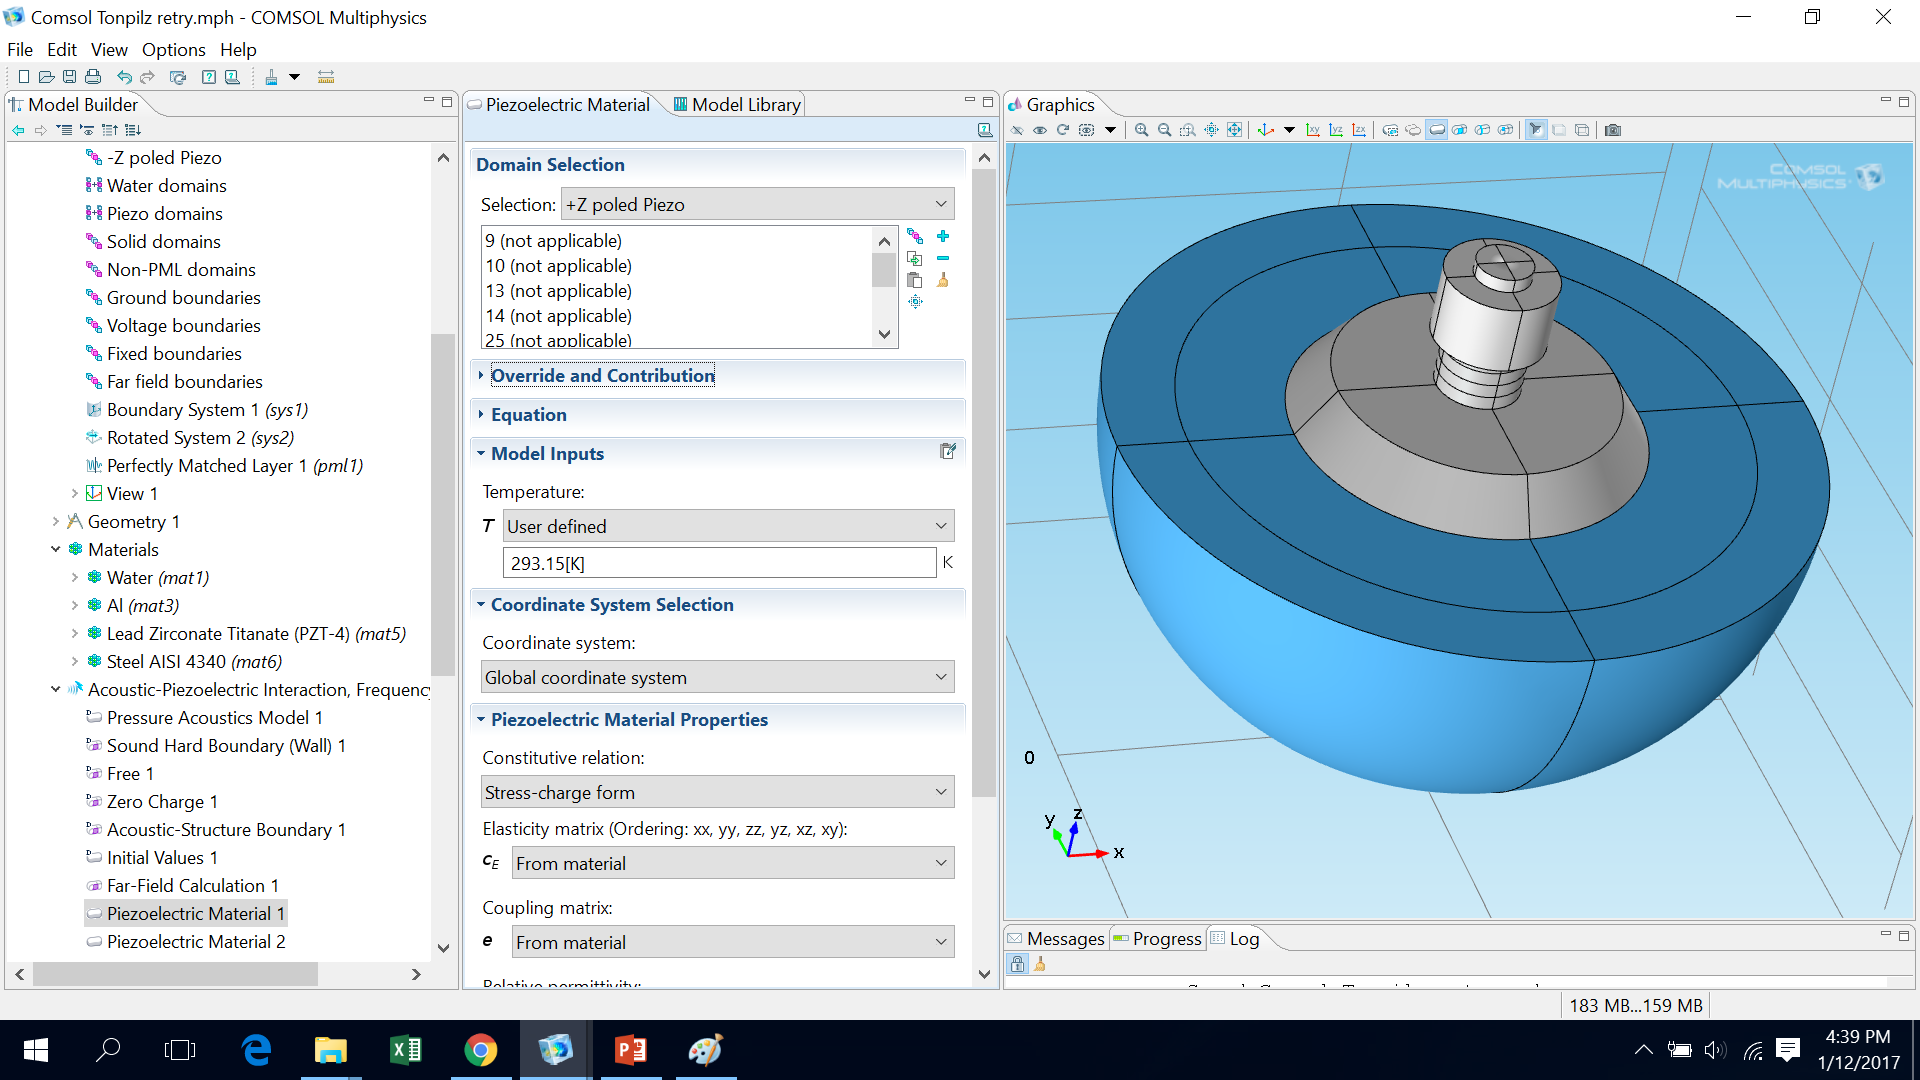Viewport: 1920px width, 1080px height.
Task: Save the model with the floppy icon
Action: click(69, 77)
